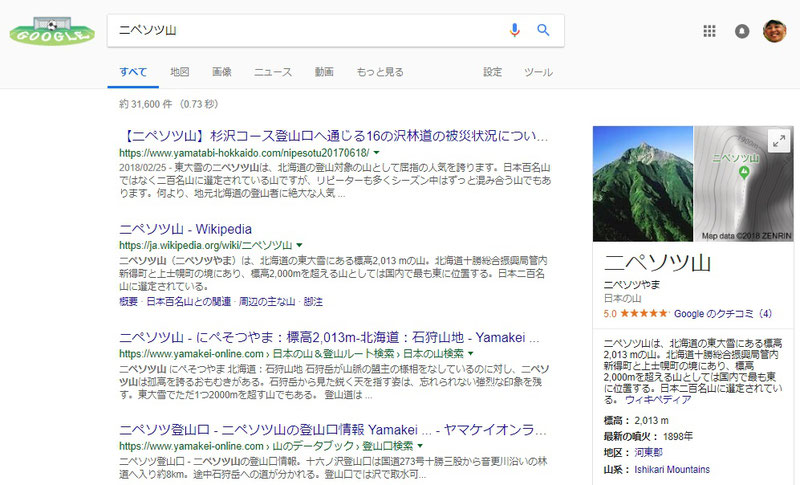Screen dimensions: 800x485
Task: Open Google のクチコミ (4) reviews link
Action: pos(723,314)
